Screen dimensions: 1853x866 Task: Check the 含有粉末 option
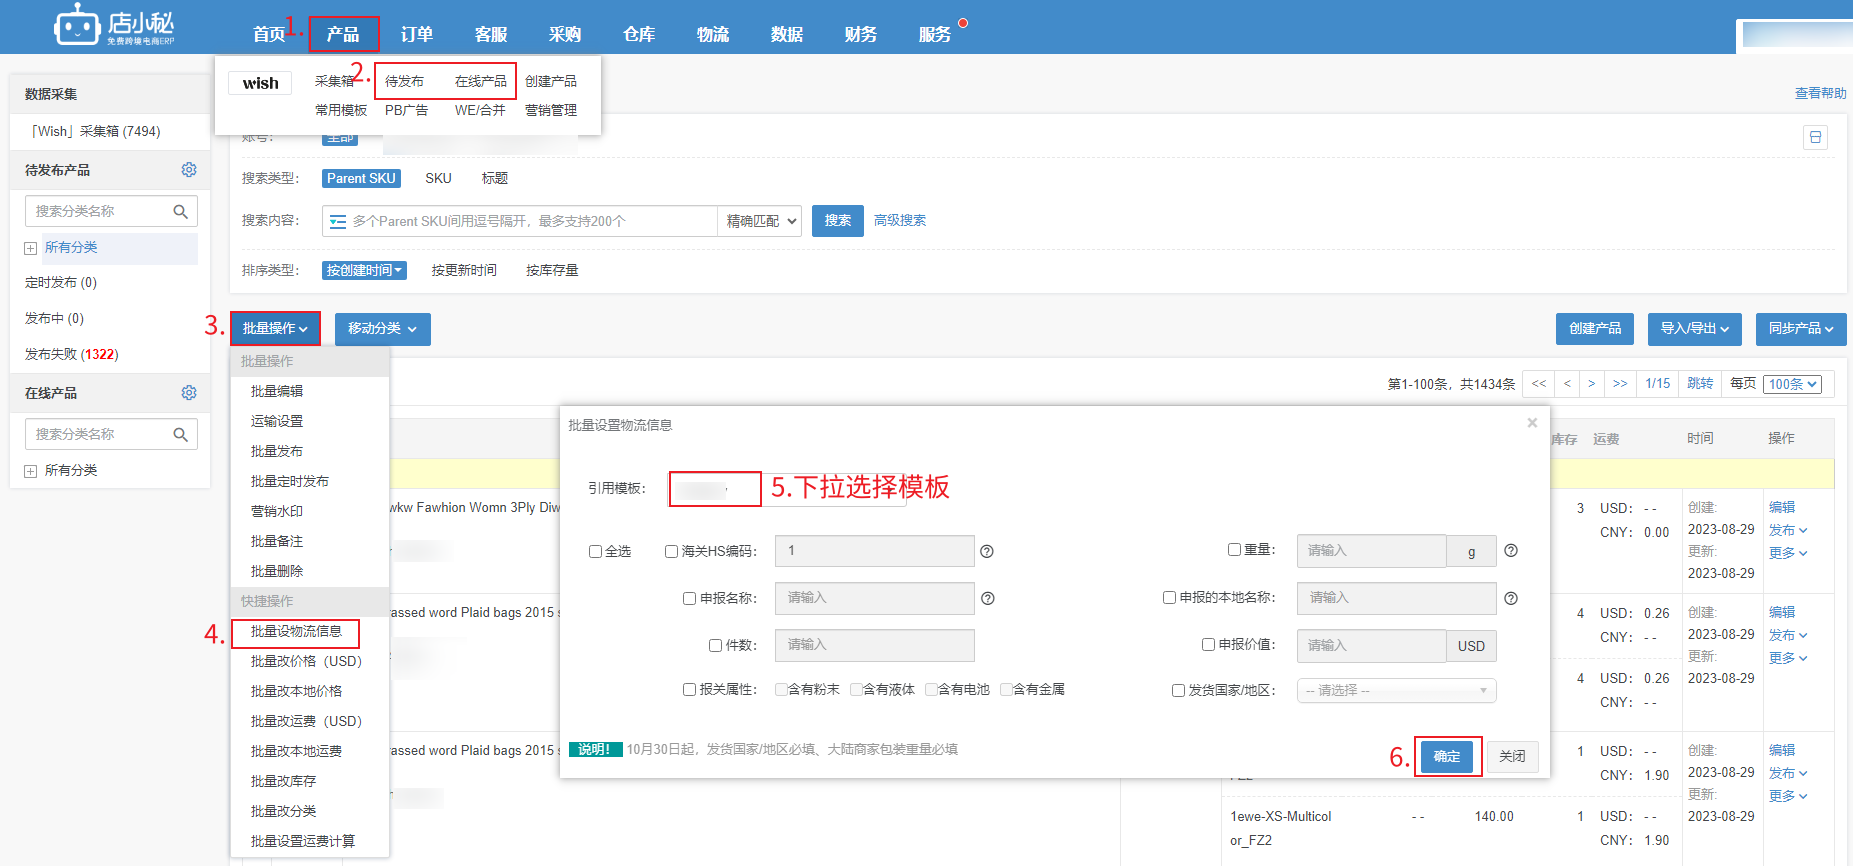coord(781,689)
